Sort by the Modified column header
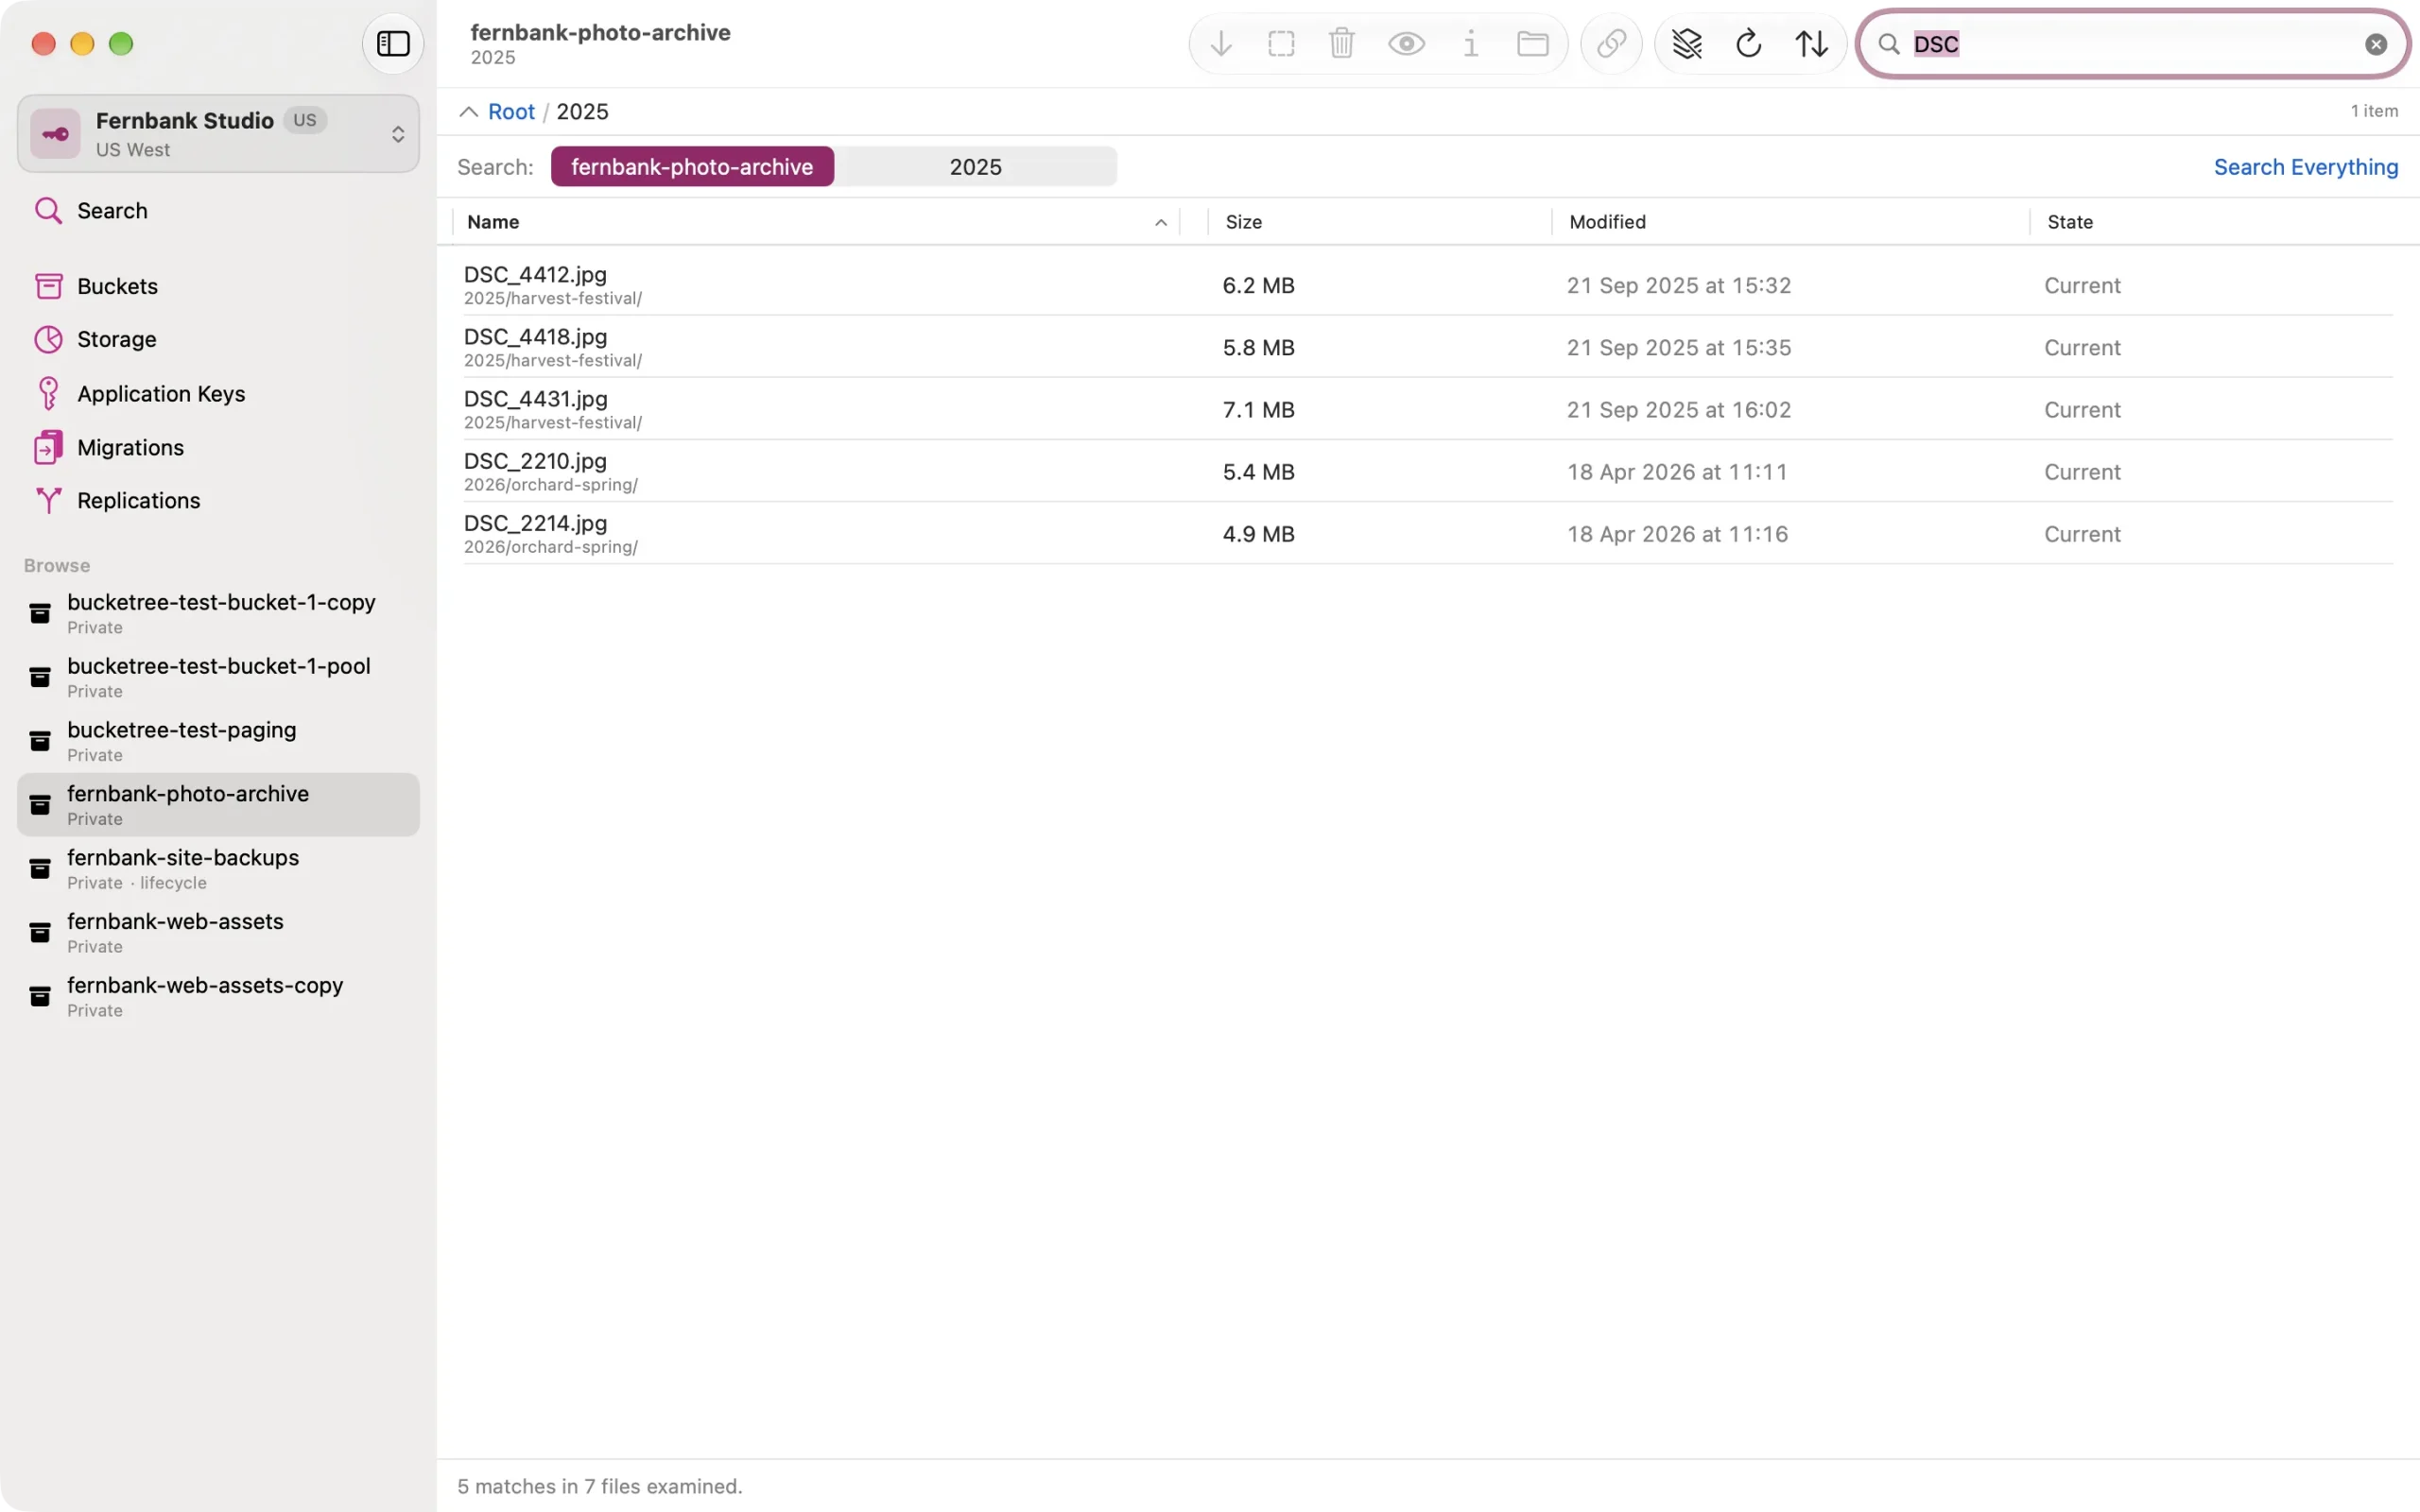 pos(1790,222)
